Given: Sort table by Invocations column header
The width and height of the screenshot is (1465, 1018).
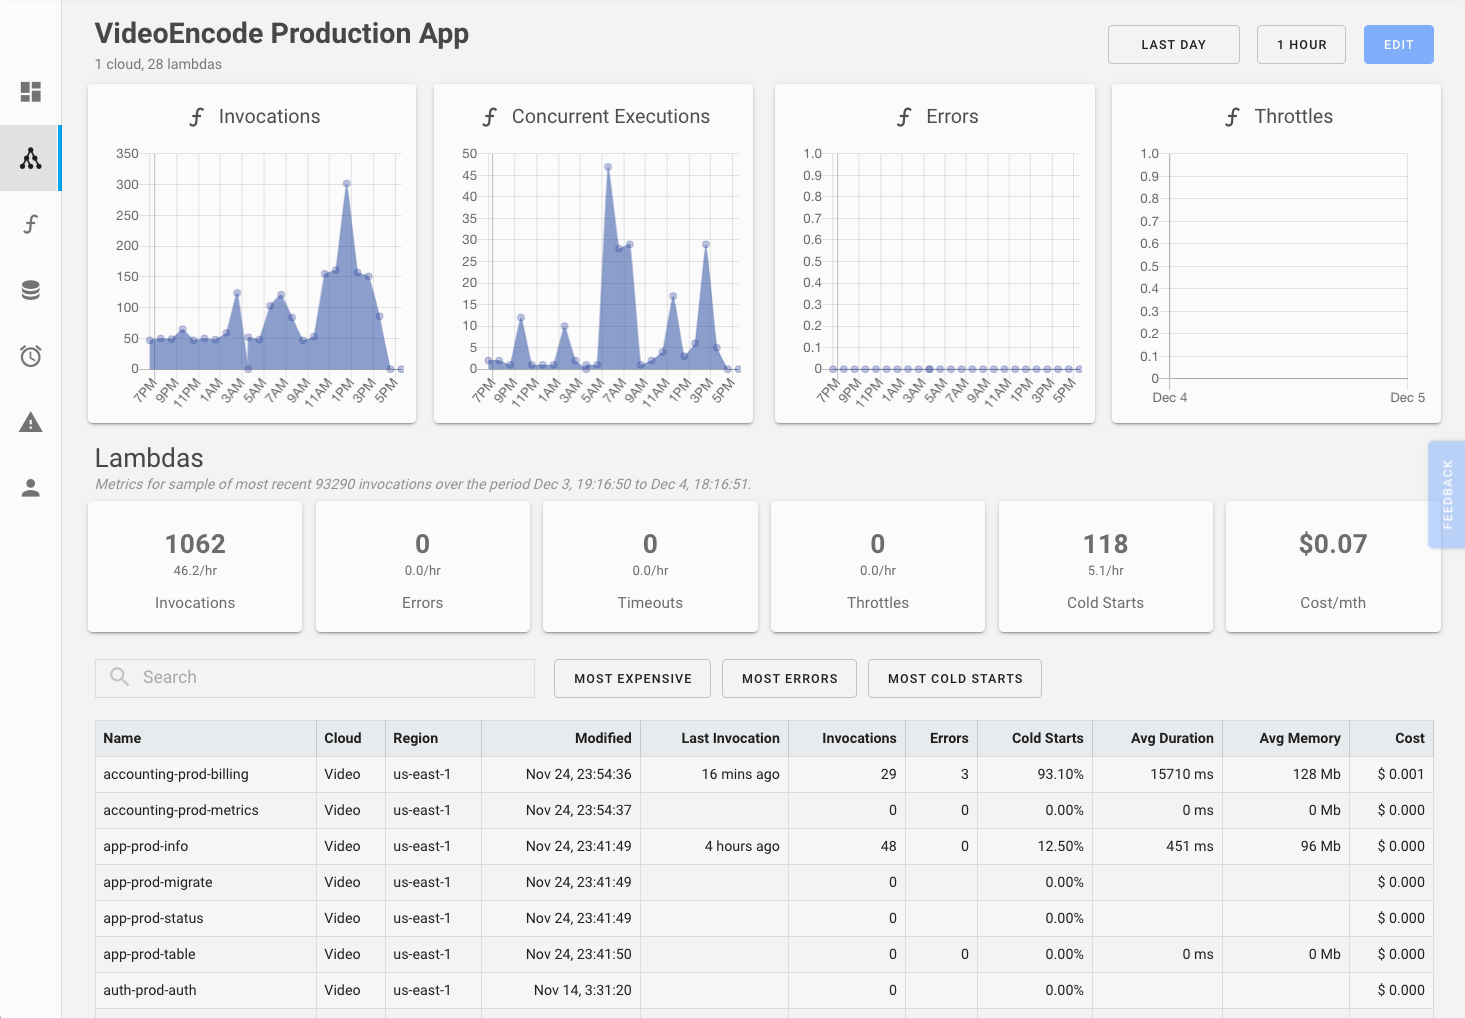Looking at the screenshot, I should 847,738.
